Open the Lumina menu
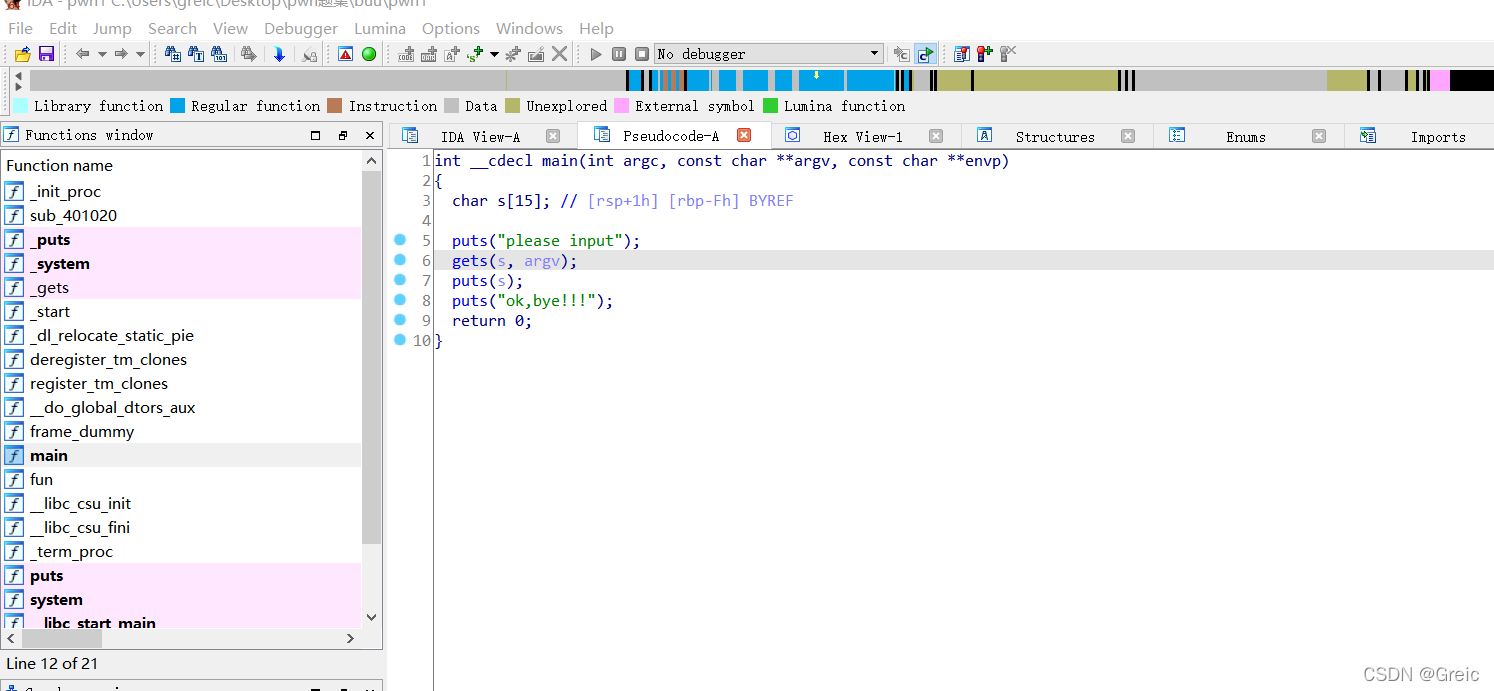 [380, 29]
